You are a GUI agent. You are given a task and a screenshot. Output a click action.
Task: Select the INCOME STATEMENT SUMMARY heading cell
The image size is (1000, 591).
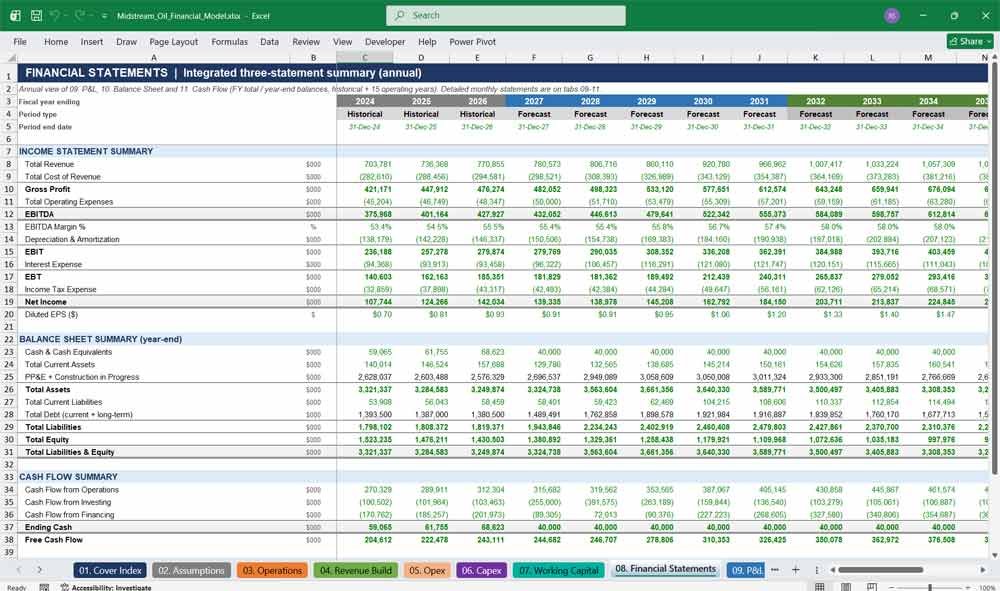86,151
